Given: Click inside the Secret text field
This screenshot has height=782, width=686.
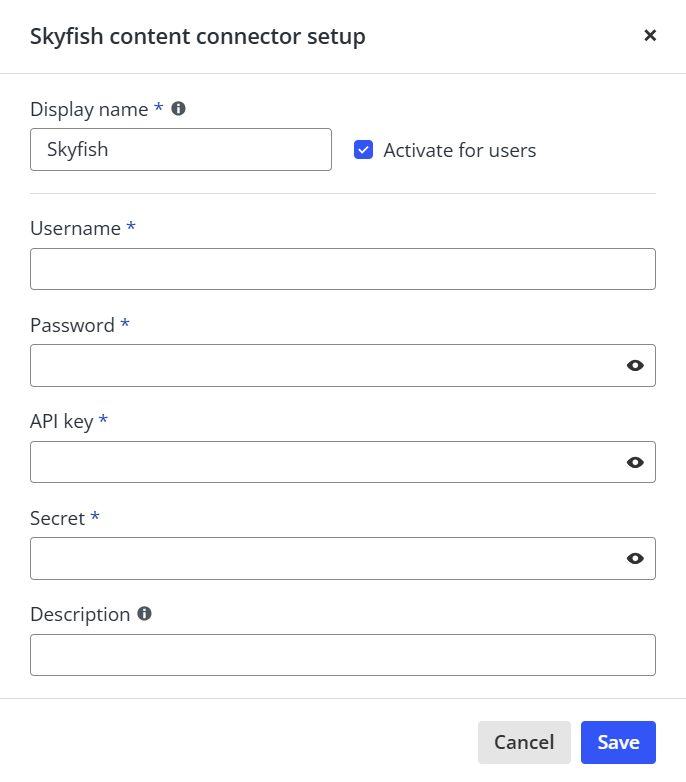Looking at the screenshot, I should 343,559.
